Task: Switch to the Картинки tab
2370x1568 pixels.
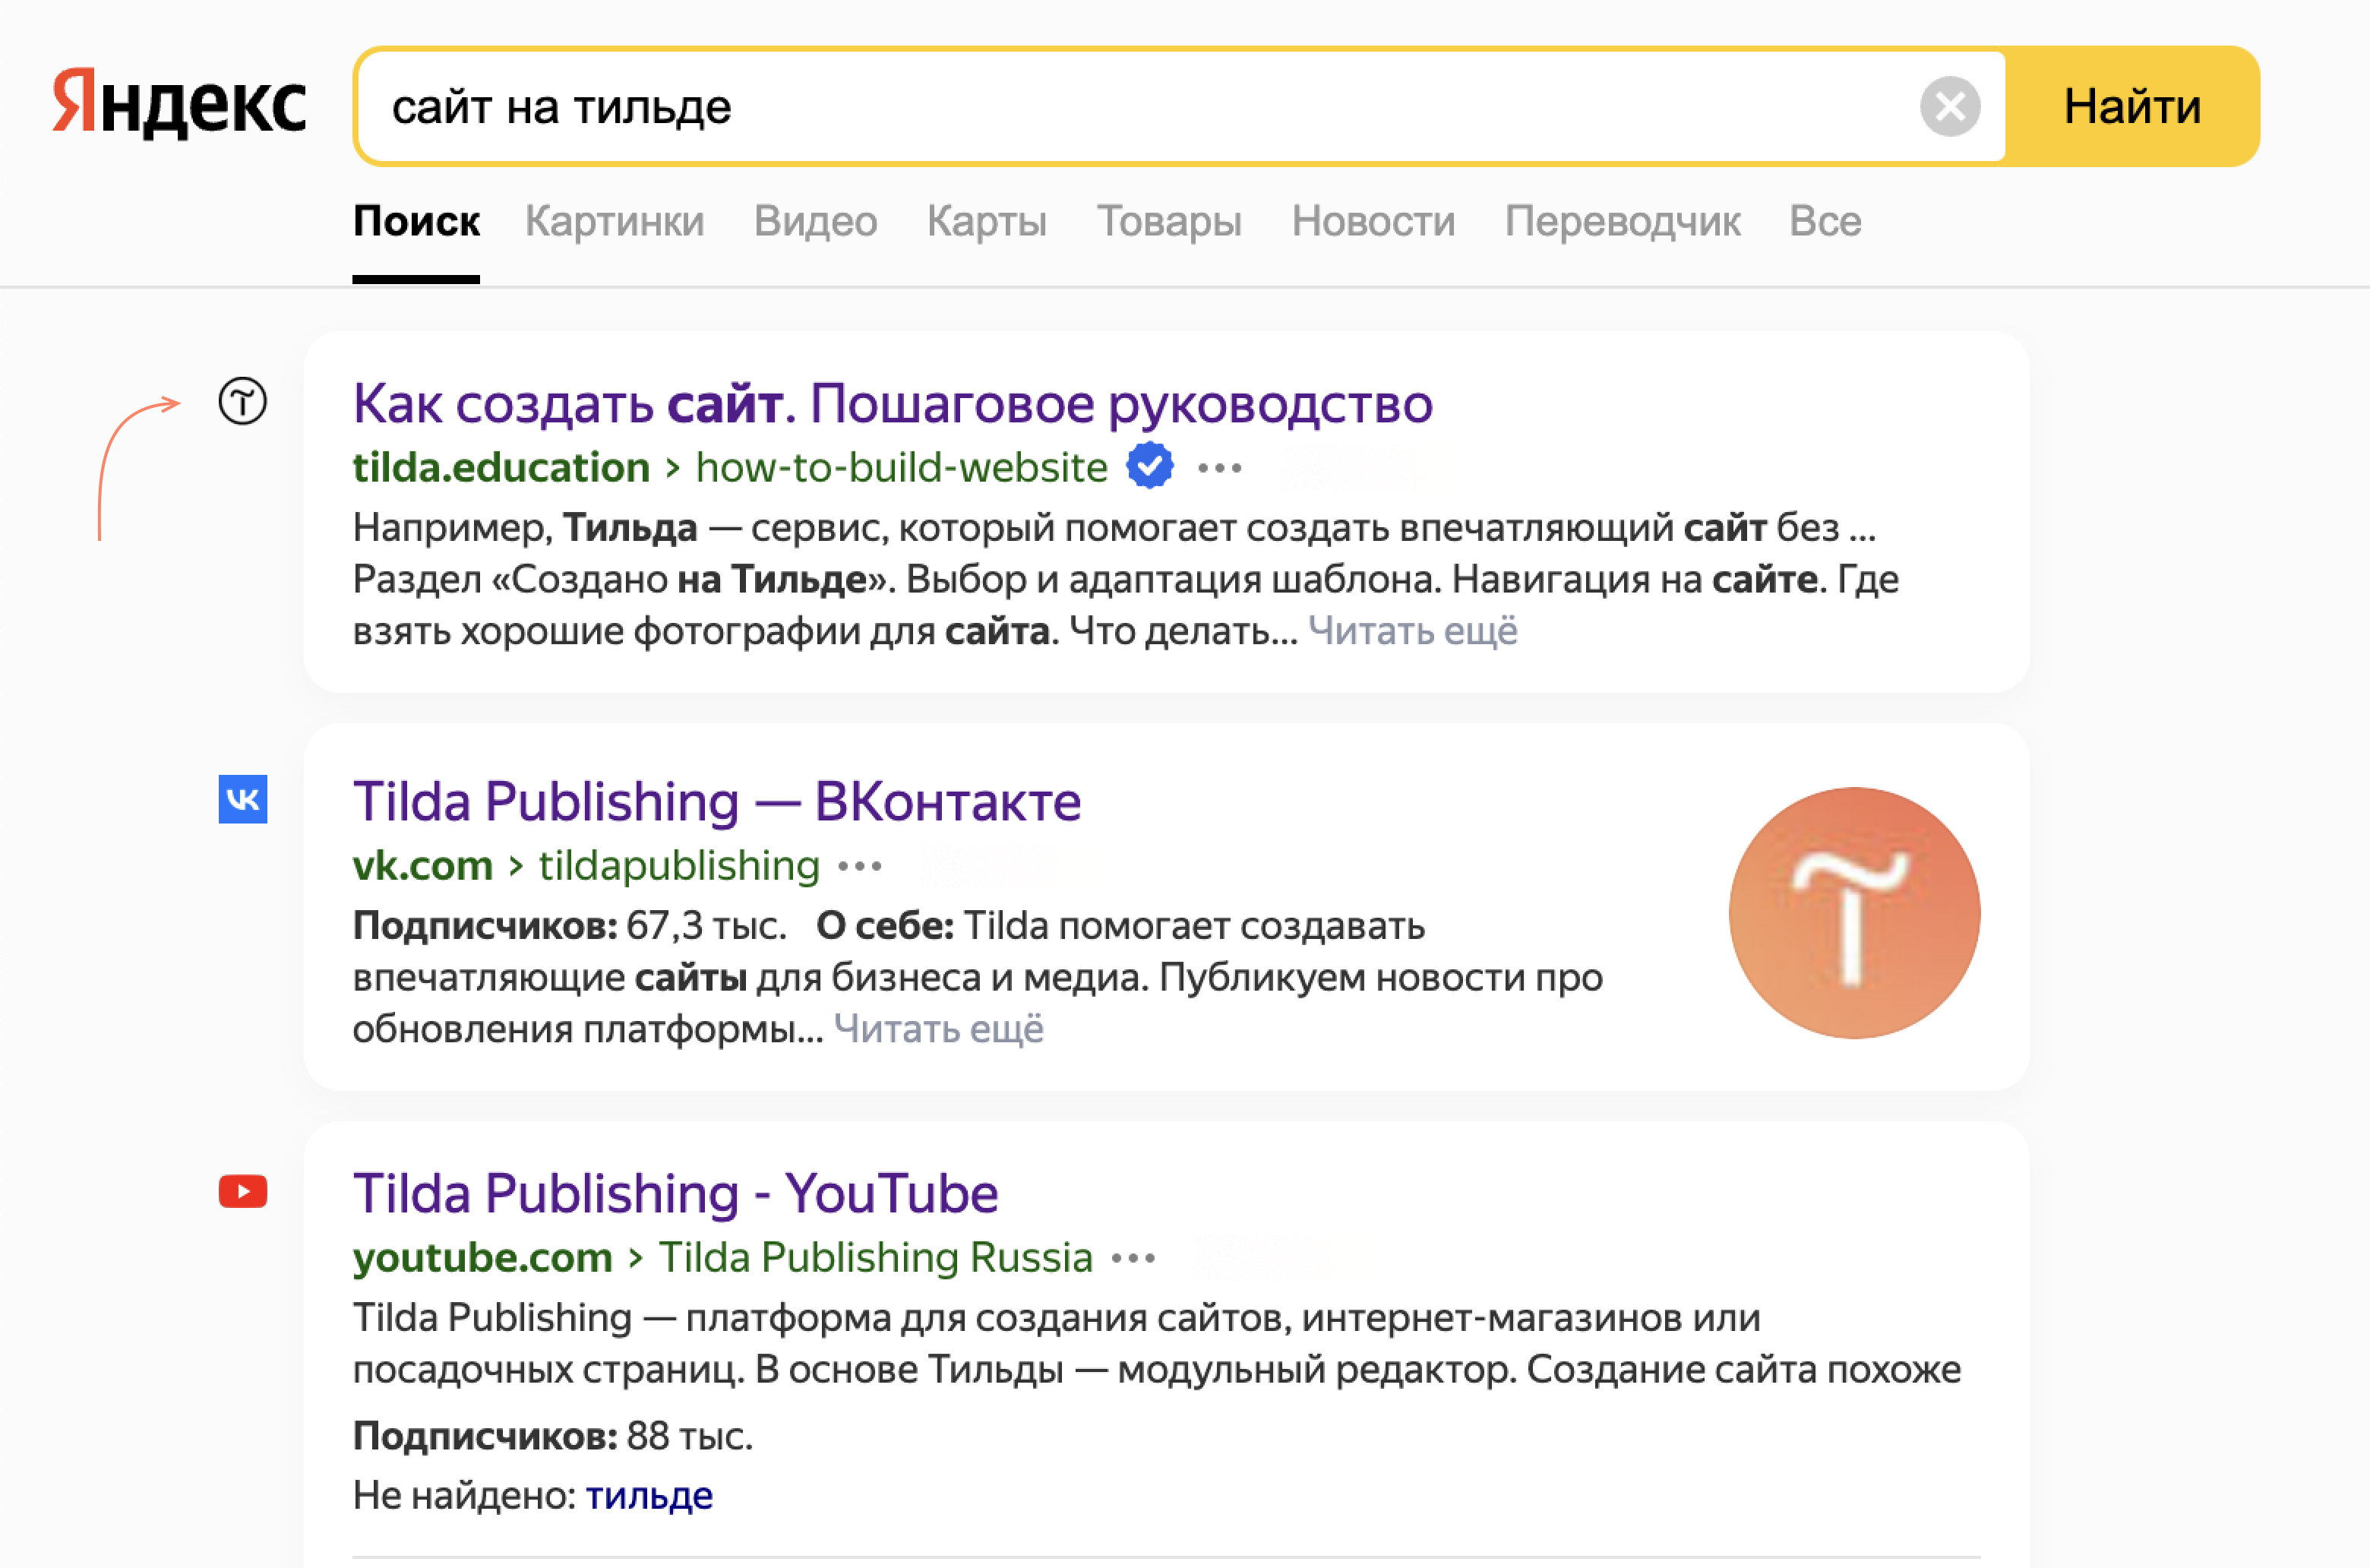Action: point(615,221)
